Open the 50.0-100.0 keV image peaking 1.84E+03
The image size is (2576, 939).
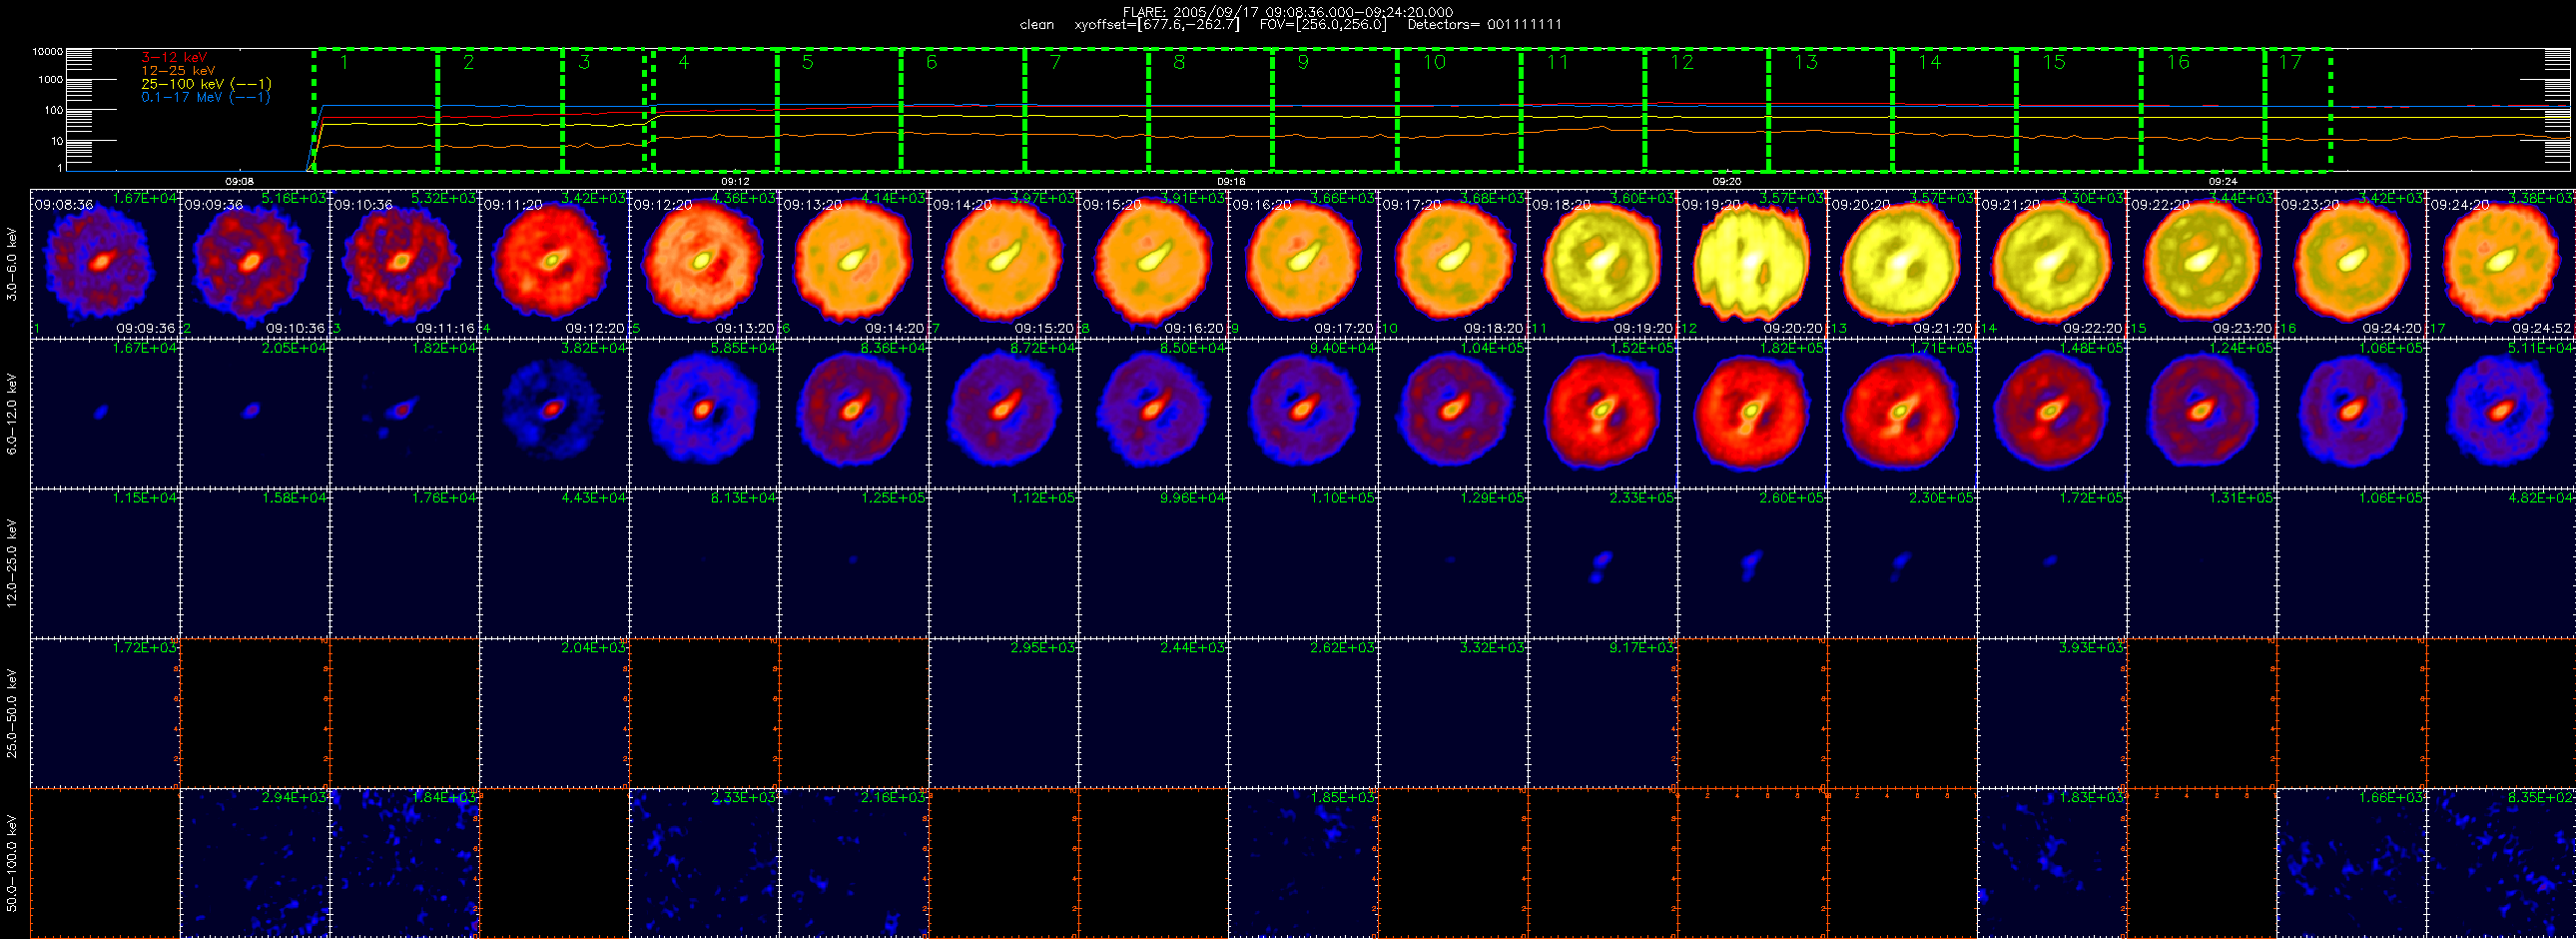point(405,863)
